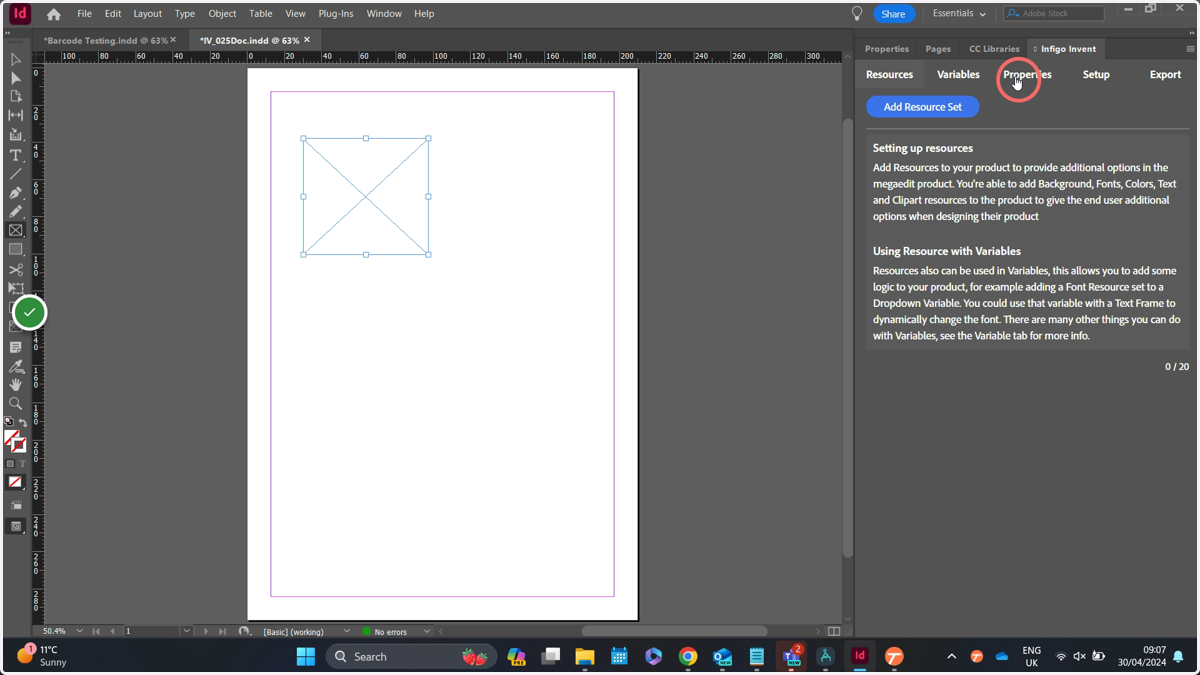Image resolution: width=1200 pixels, height=675 pixels.
Task: Open the File menu
Action: (84, 14)
